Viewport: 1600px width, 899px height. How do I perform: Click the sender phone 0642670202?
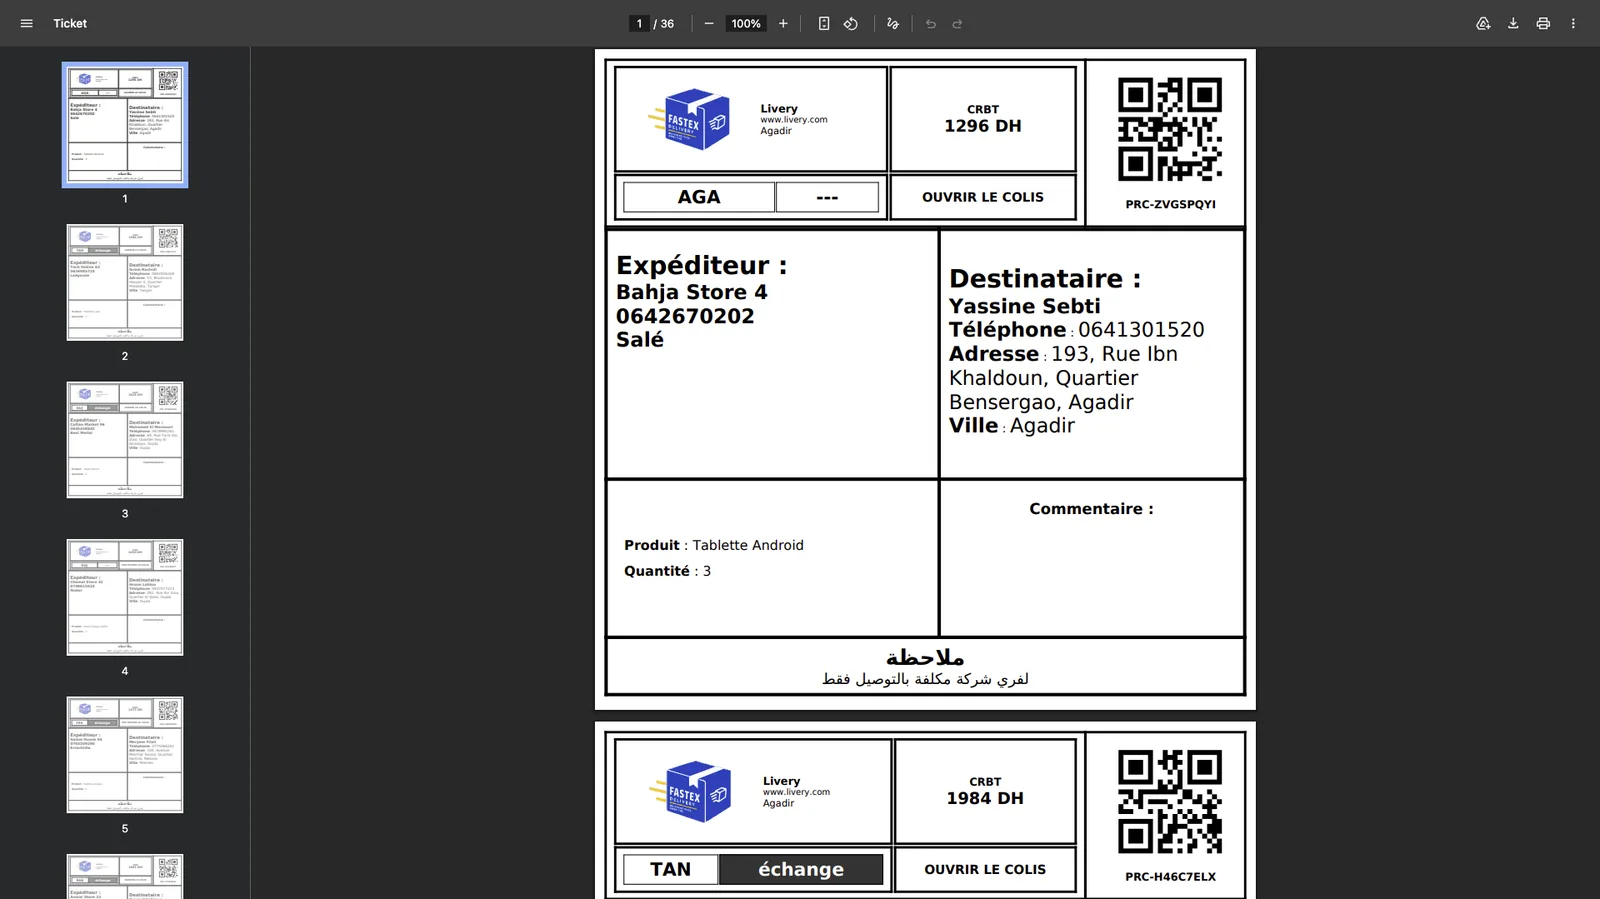685,316
